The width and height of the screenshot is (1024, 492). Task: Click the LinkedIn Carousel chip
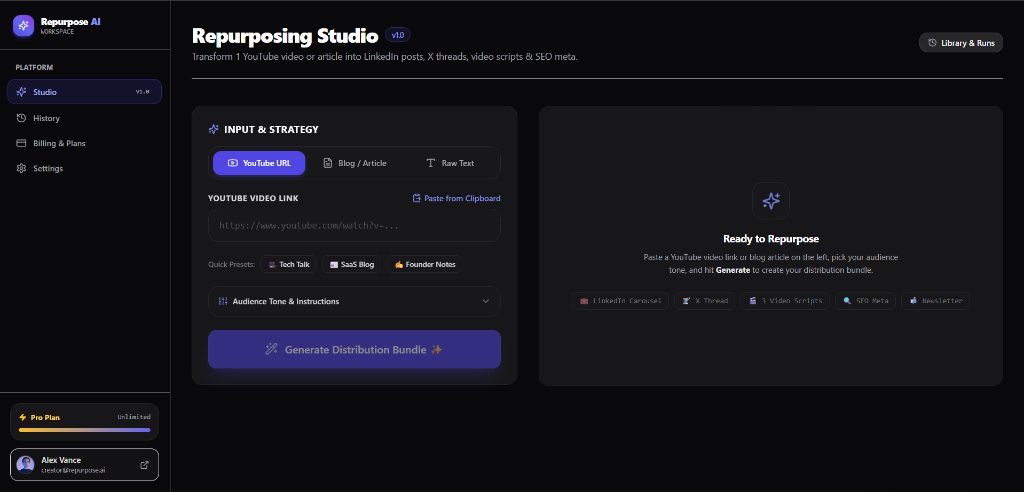coord(620,301)
